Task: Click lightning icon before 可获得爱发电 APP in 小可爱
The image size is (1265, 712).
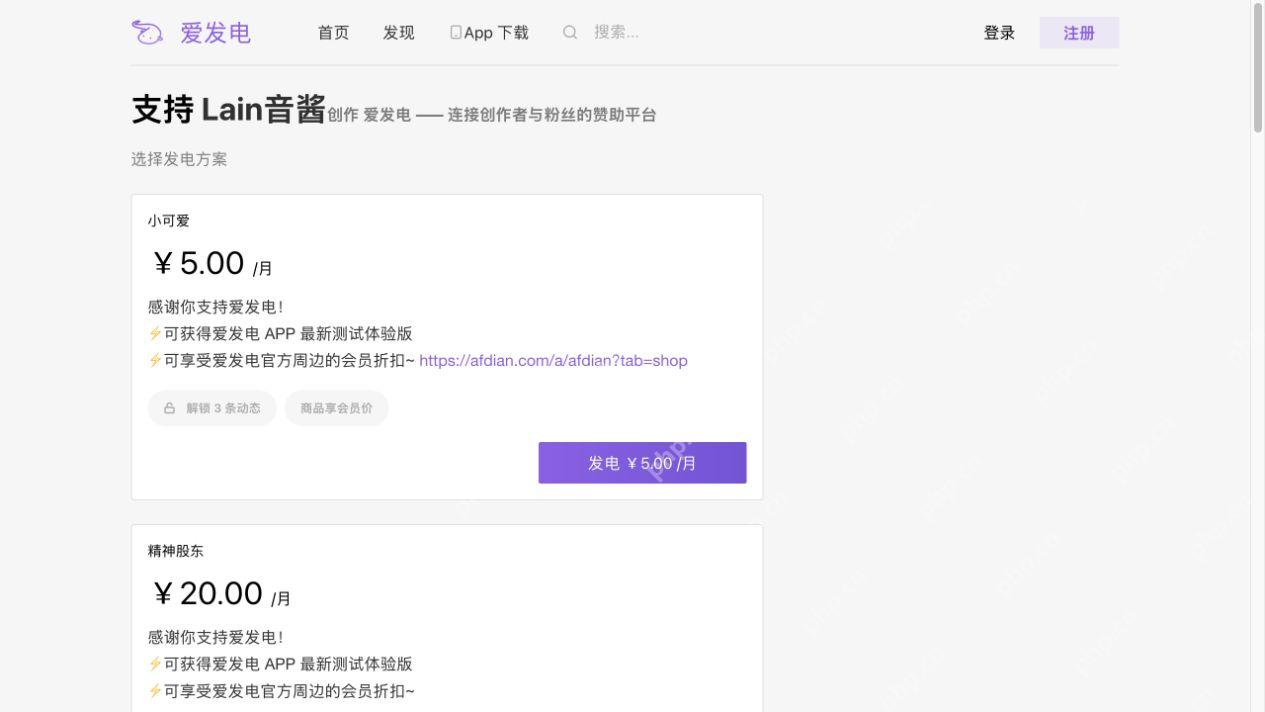Action: (155, 334)
